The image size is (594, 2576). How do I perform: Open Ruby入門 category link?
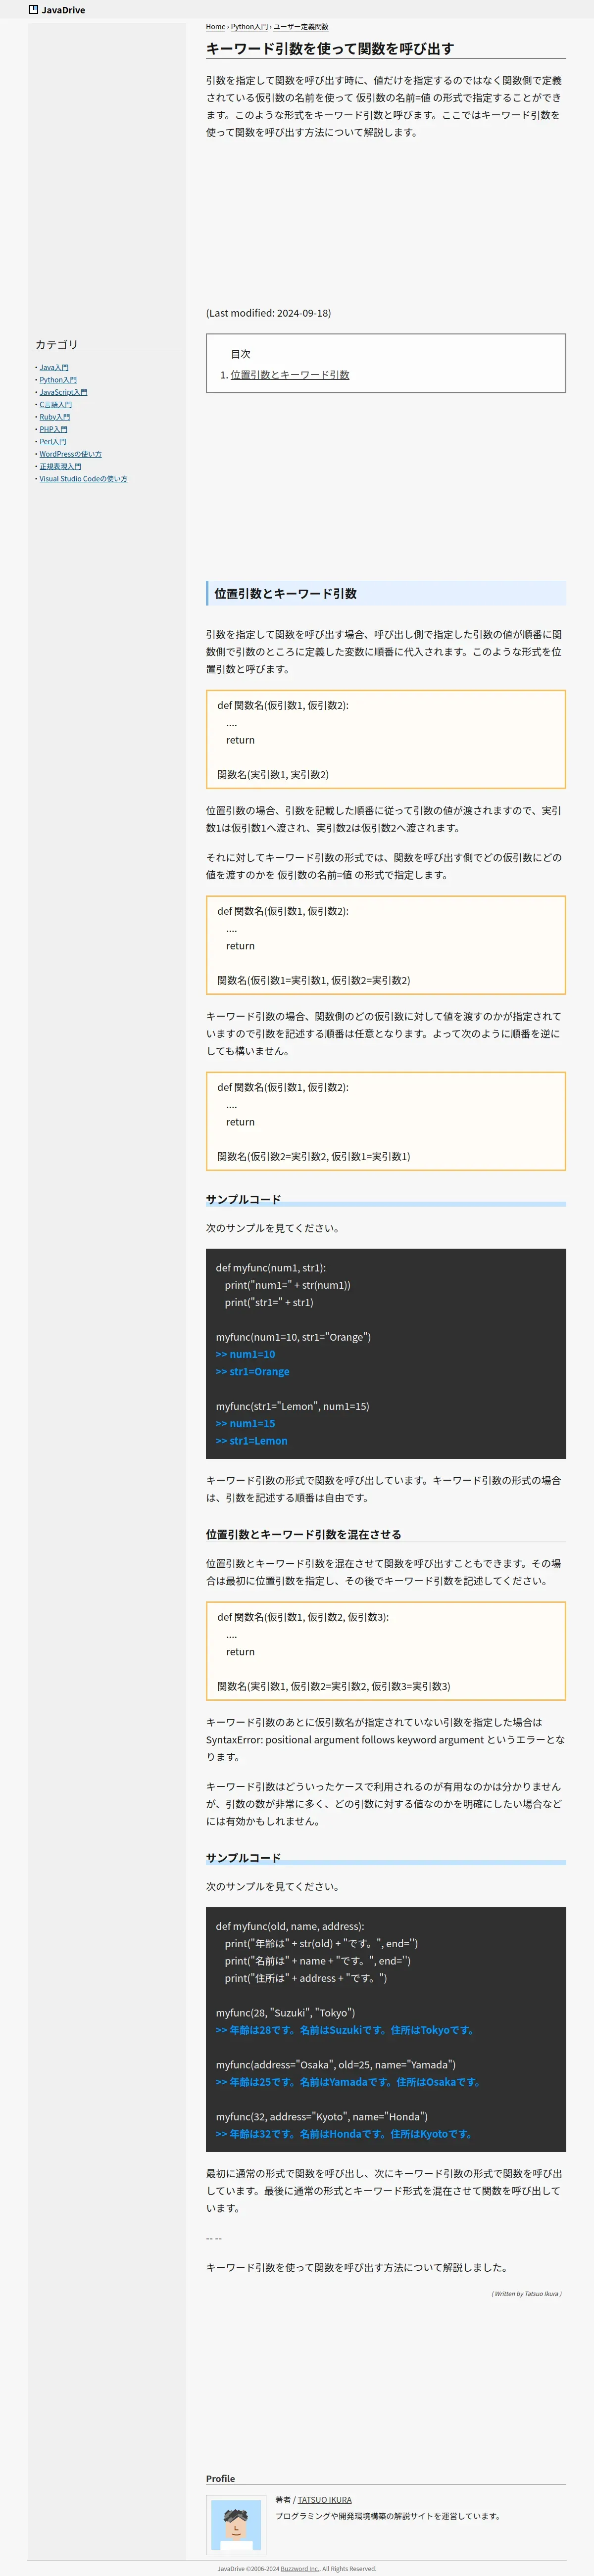pos(55,417)
